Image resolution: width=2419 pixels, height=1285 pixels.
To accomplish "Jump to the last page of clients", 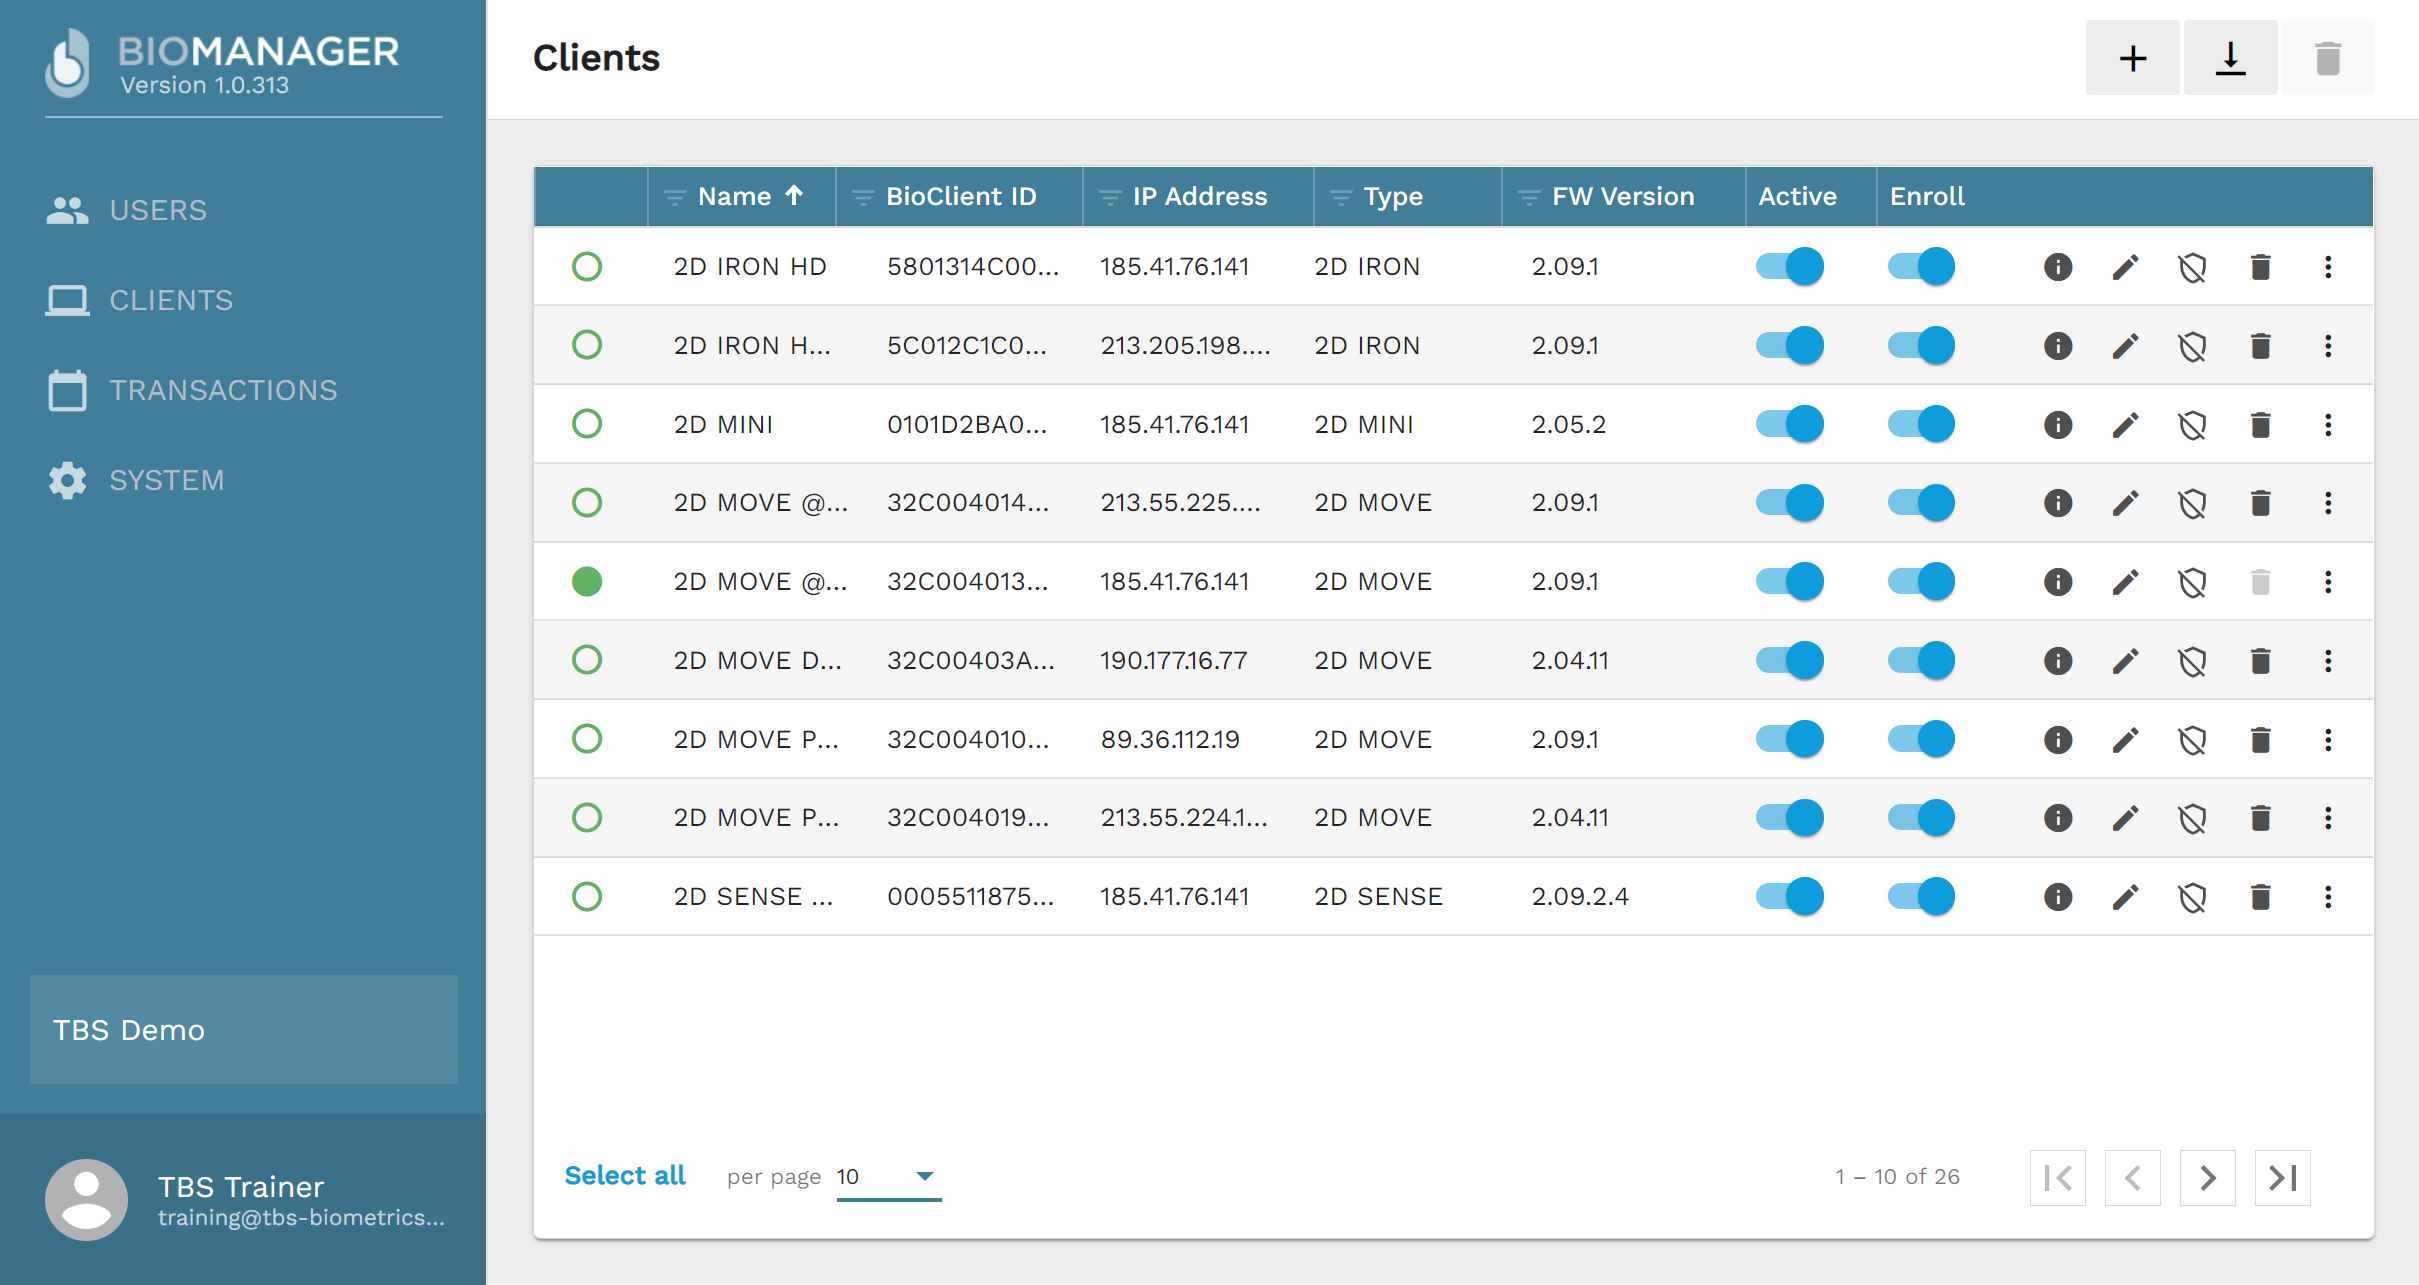I will (2282, 1178).
